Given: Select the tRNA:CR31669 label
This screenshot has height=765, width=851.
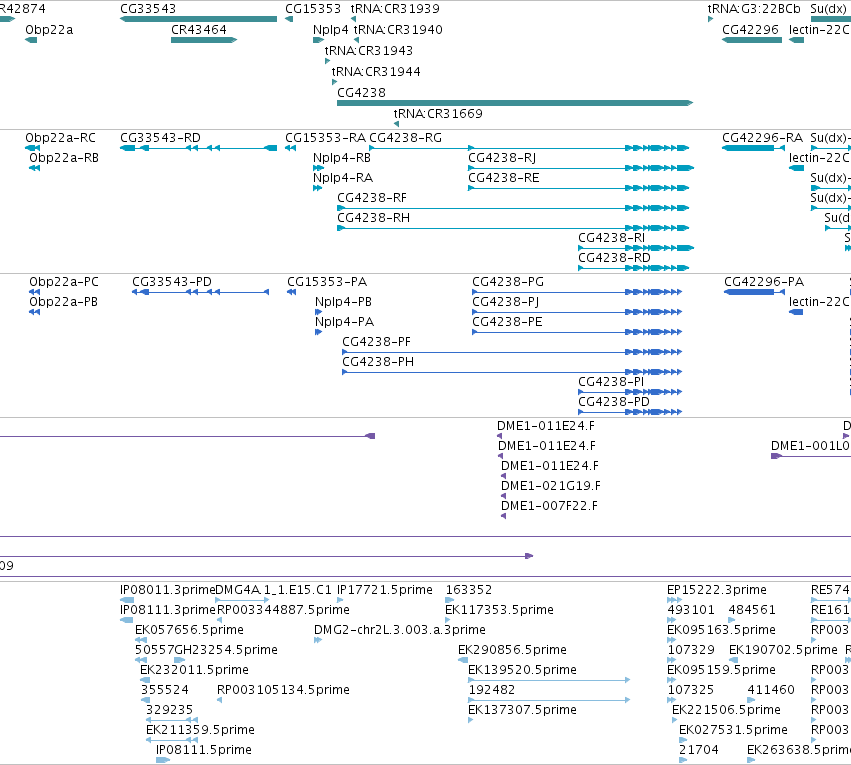Looking at the screenshot, I should 438,113.
